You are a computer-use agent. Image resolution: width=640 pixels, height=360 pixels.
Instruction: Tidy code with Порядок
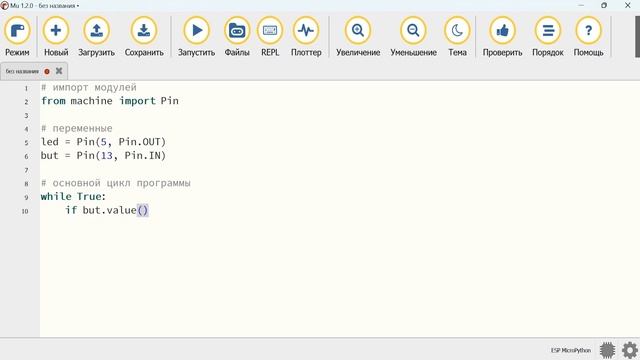548,37
